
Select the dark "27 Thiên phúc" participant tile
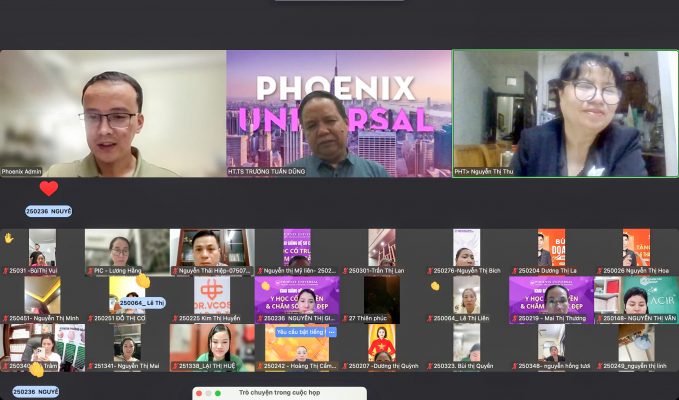tap(381, 295)
